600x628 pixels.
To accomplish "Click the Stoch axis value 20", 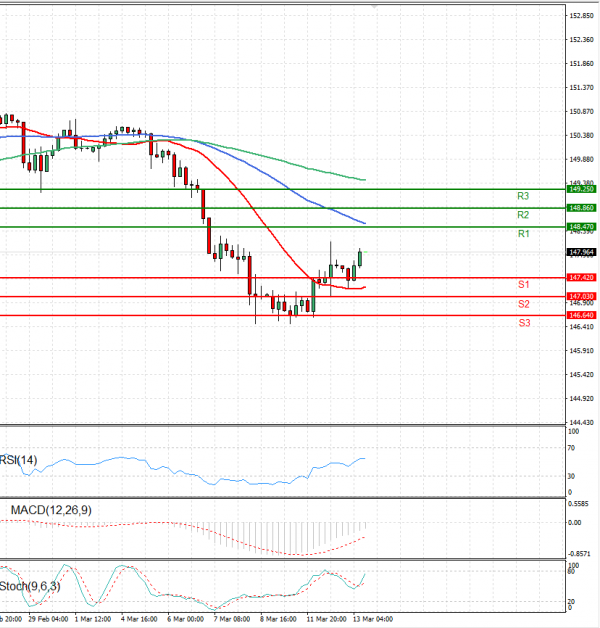I will (572, 602).
